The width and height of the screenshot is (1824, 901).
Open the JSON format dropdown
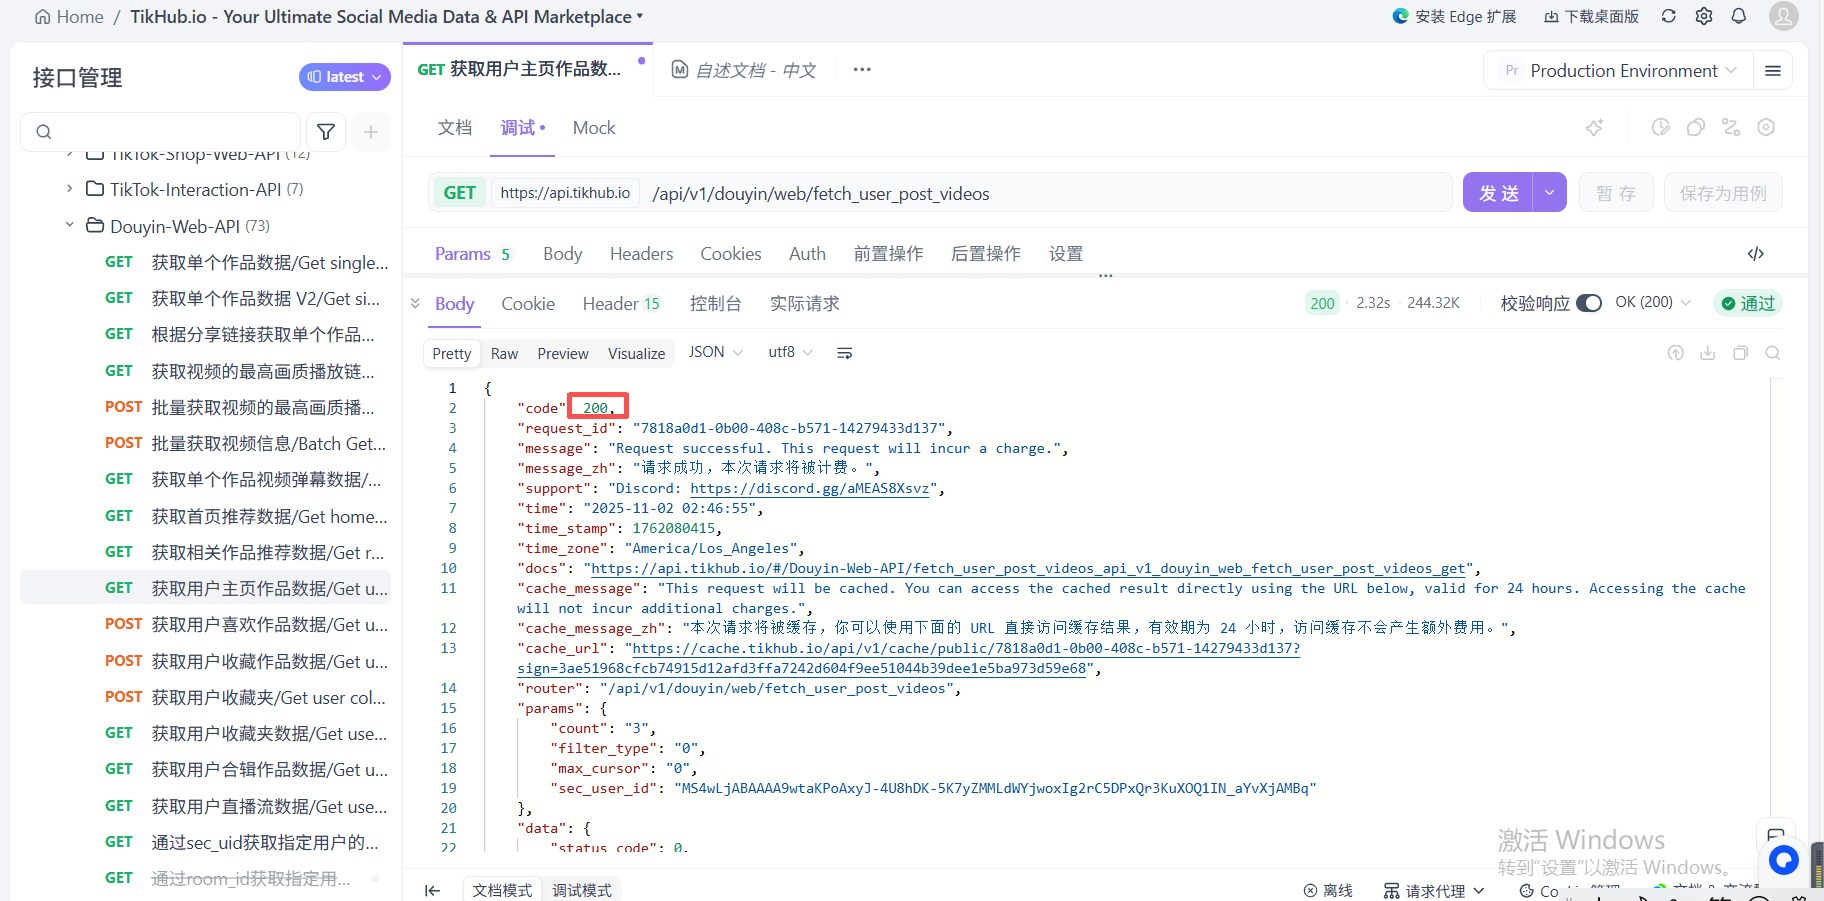[x=715, y=352]
